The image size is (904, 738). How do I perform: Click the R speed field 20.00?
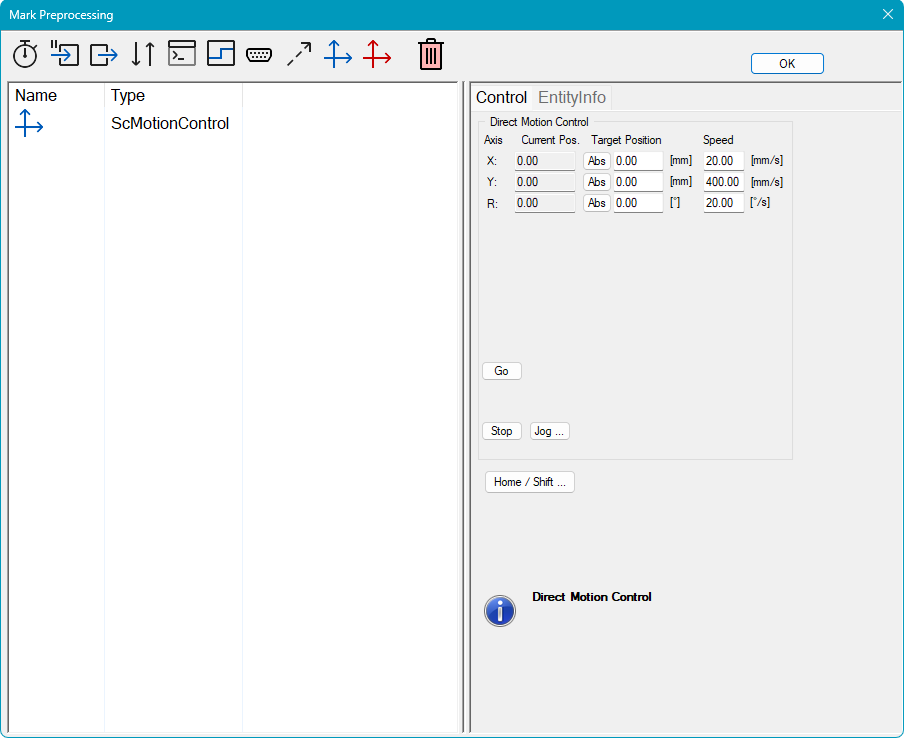click(724, 203)
